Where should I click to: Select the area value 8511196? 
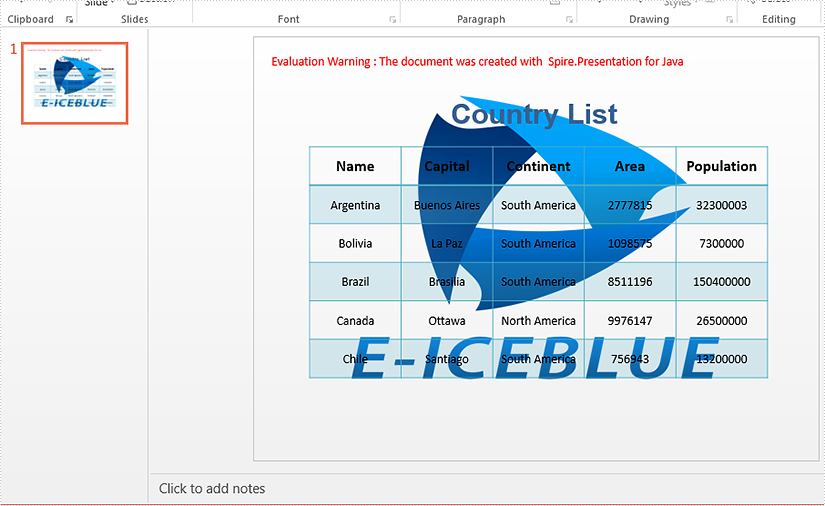(630, 281)
